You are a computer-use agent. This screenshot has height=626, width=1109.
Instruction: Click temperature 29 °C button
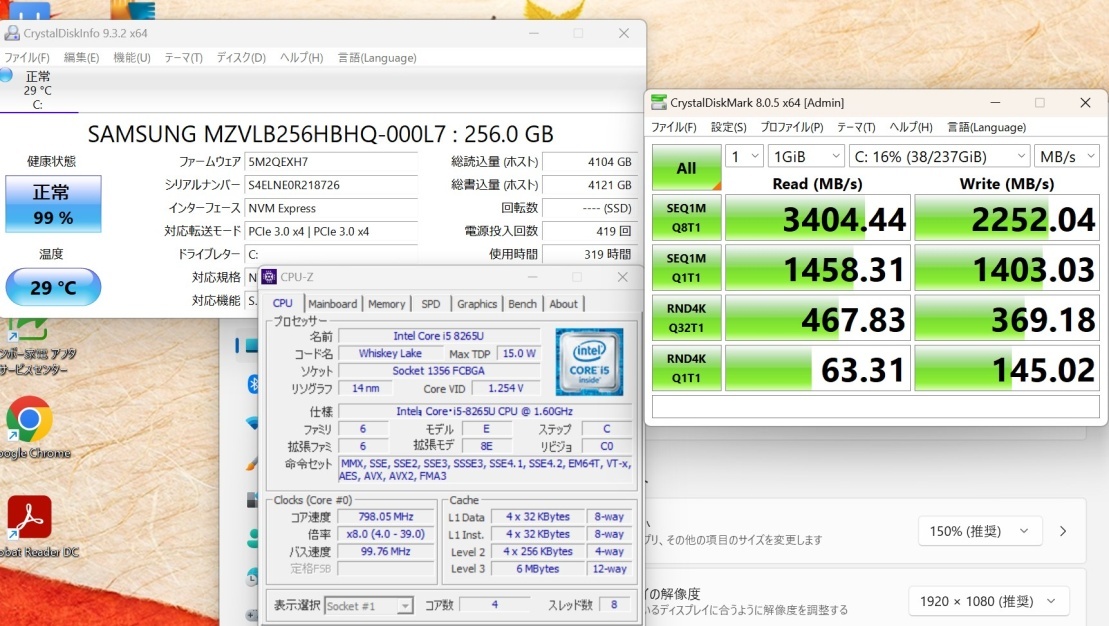(x=53, y=287)
